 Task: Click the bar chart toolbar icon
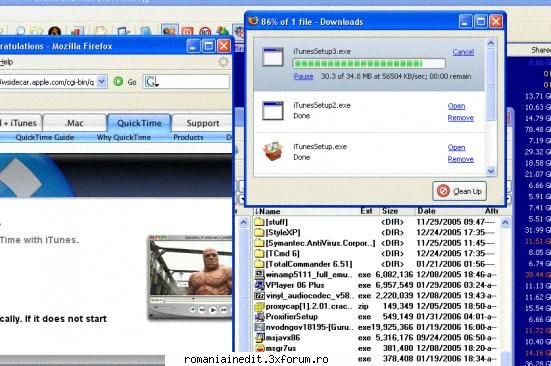[77, 32]
